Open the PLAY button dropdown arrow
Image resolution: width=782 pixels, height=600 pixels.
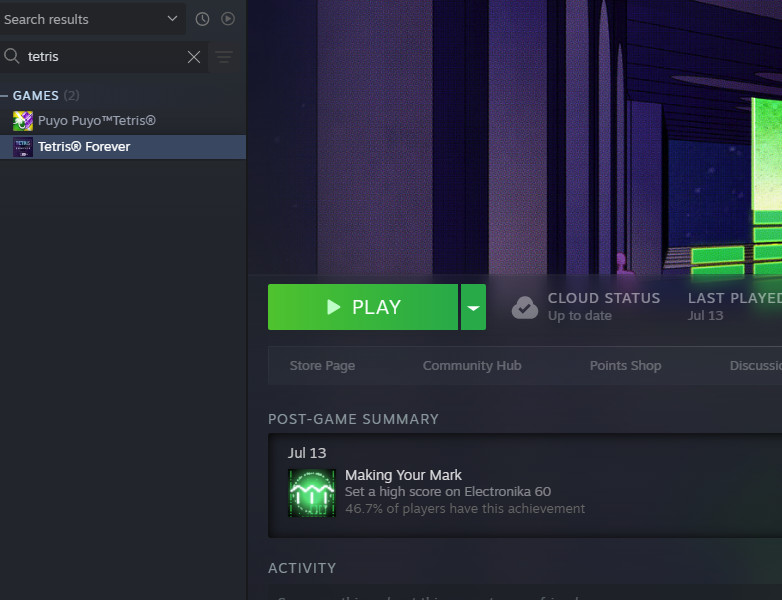pos(473,307)
